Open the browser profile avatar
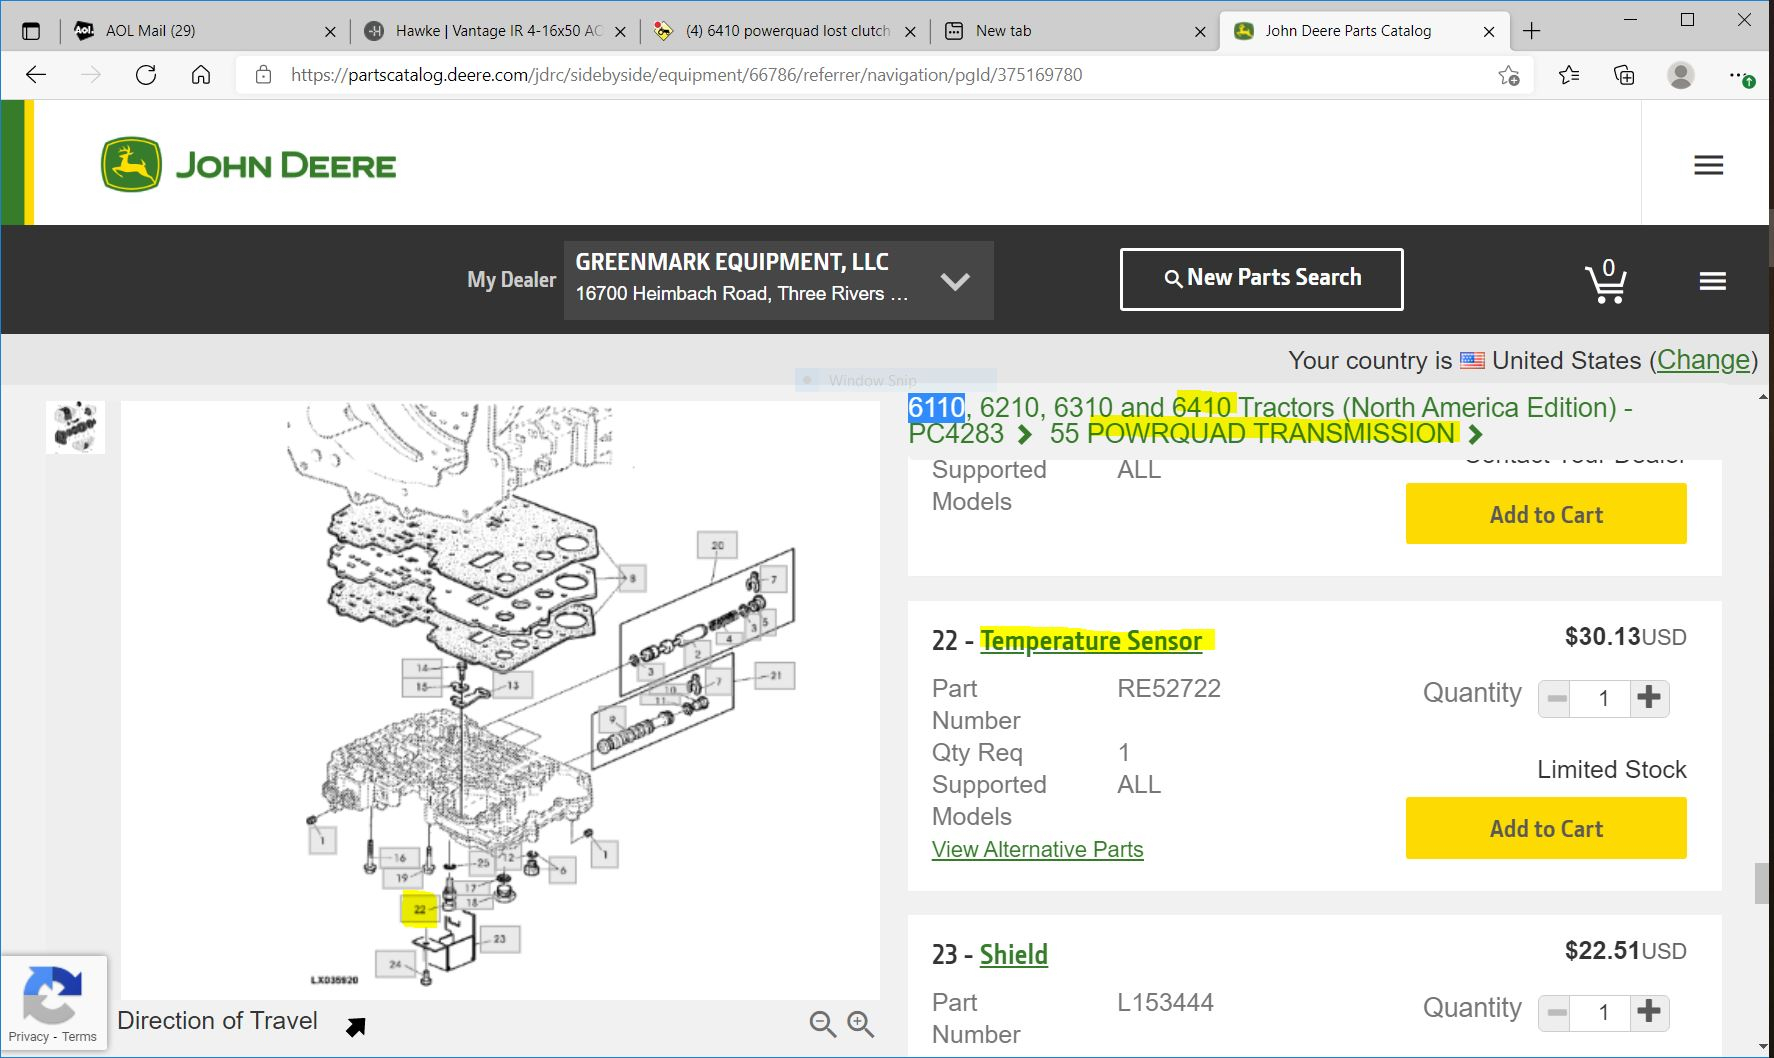1774x1058 pixels. [x=1681, y=75]
